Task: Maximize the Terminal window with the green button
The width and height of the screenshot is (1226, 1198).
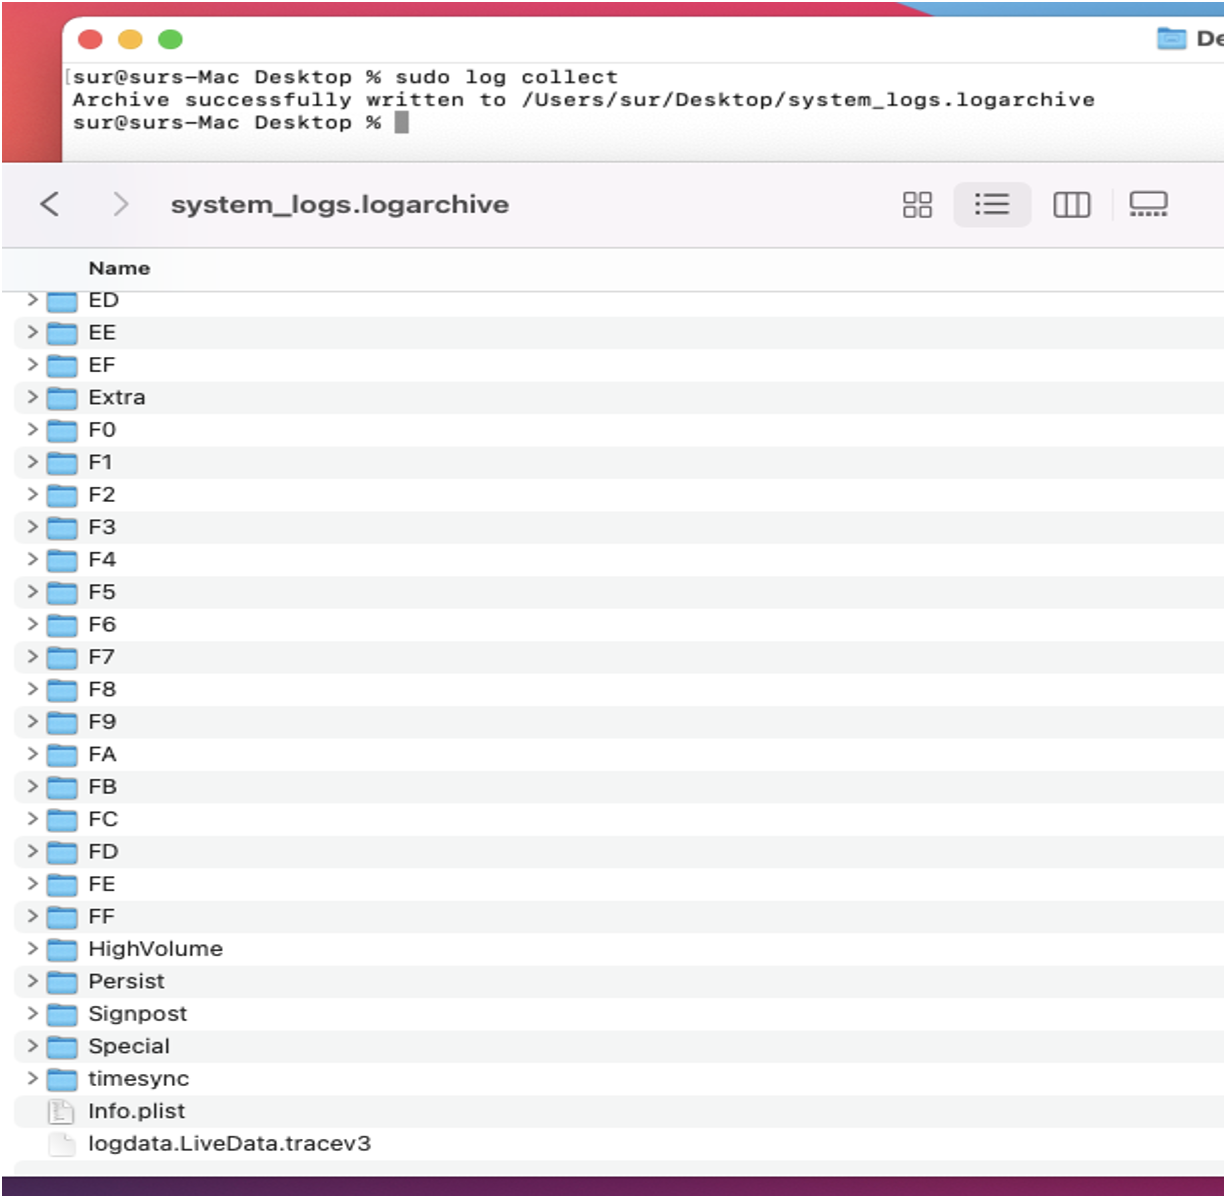Action: [x=171, y=39]
